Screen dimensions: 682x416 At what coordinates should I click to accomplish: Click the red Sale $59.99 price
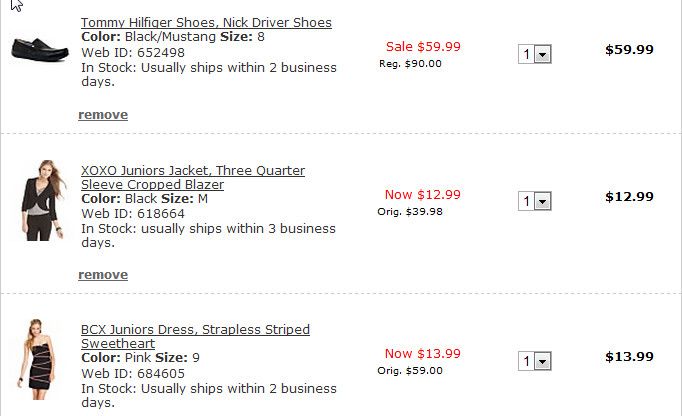click(x=423, y=46)
